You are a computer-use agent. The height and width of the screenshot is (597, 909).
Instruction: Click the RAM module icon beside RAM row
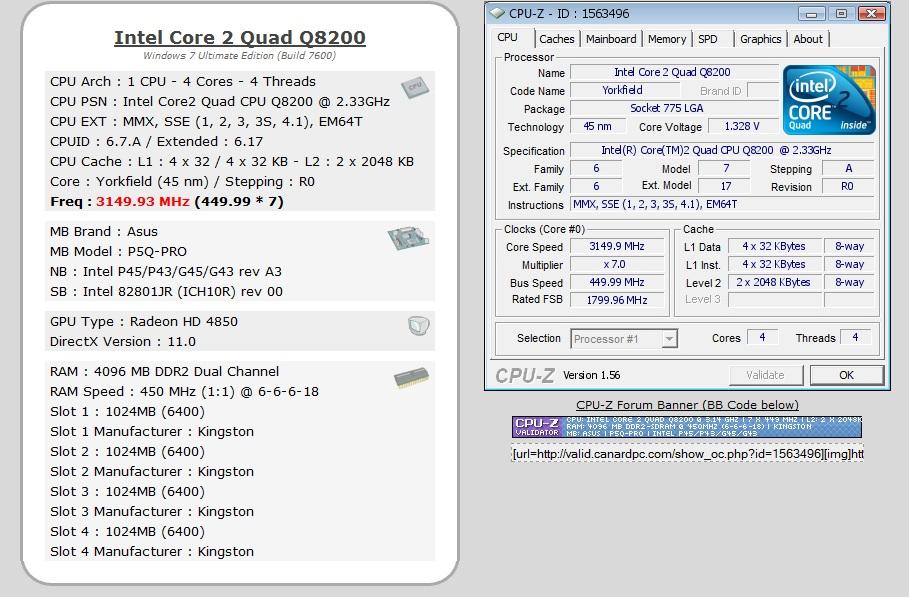click(x=412, y=377)
